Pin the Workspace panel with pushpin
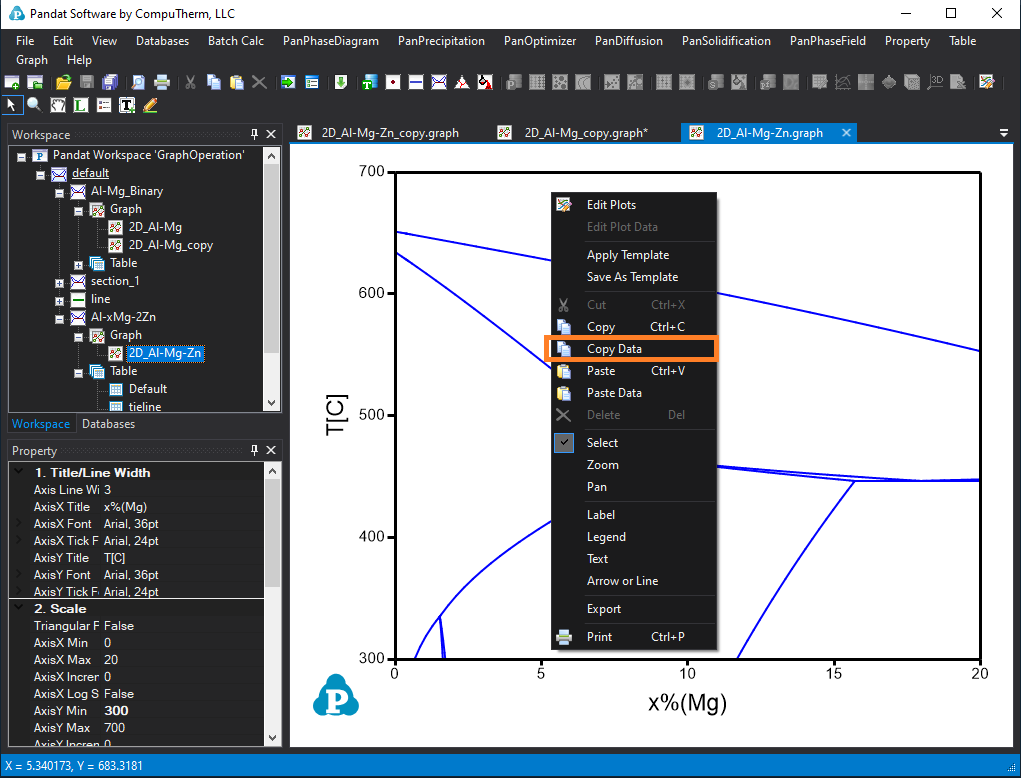Viewport: 1021px width, 778px height. (x=254, y=134)
